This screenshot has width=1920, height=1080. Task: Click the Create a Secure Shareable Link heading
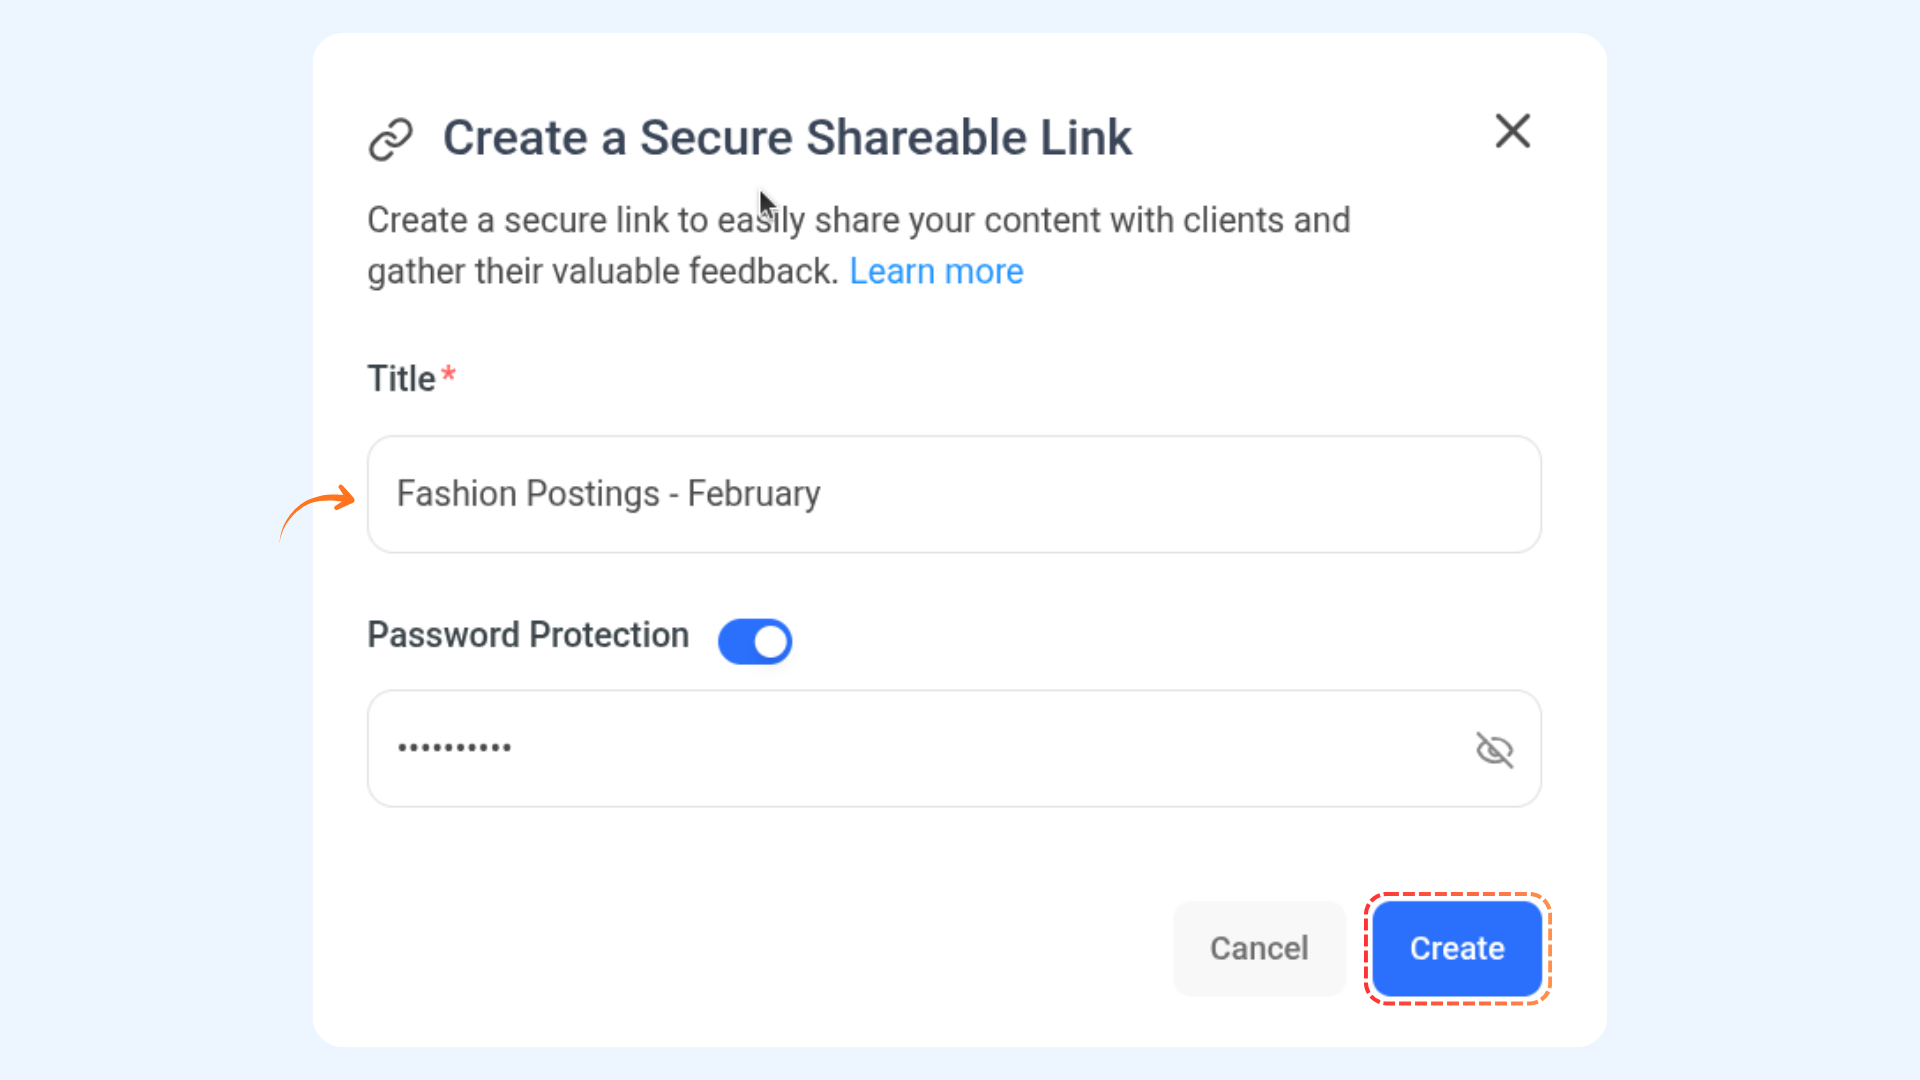pyautogui.click(x=787, y=137)
